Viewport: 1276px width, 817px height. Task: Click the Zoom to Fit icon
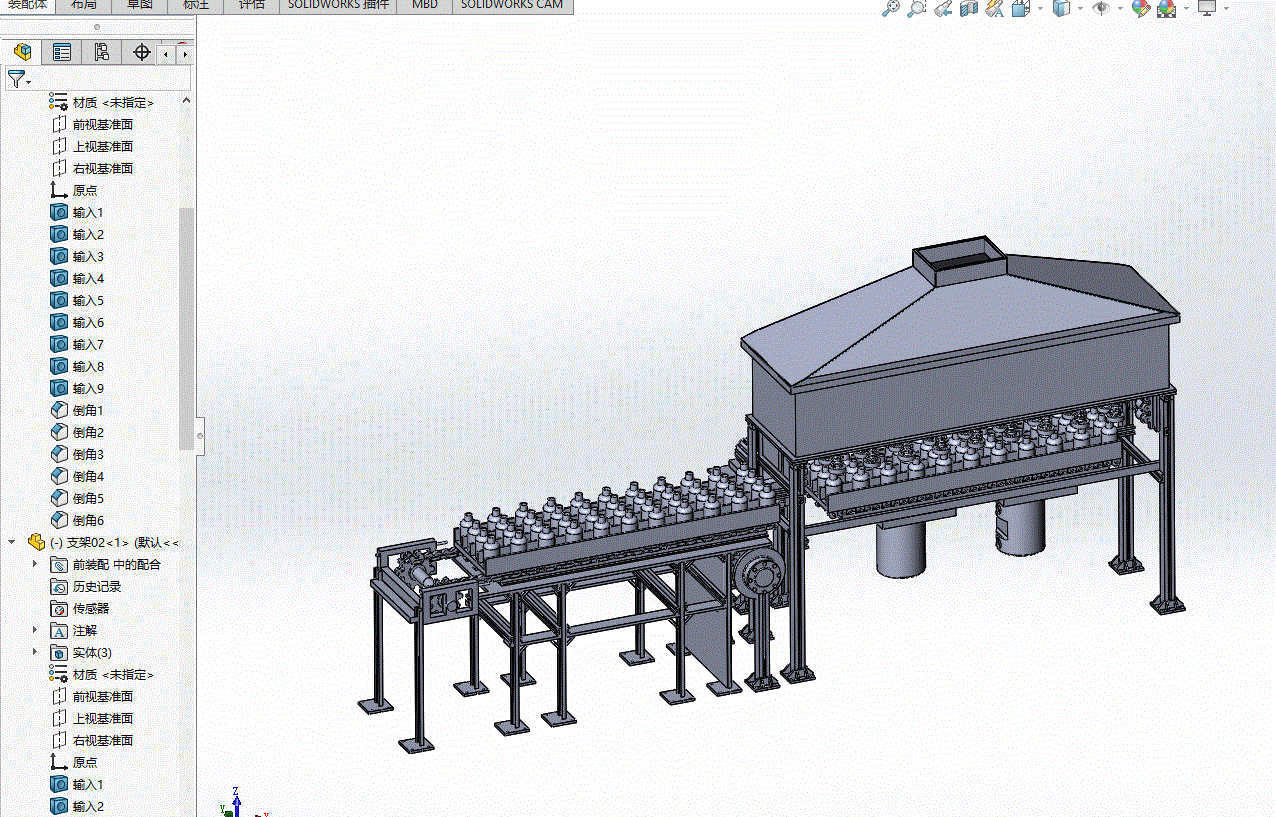tap(892, 8)
